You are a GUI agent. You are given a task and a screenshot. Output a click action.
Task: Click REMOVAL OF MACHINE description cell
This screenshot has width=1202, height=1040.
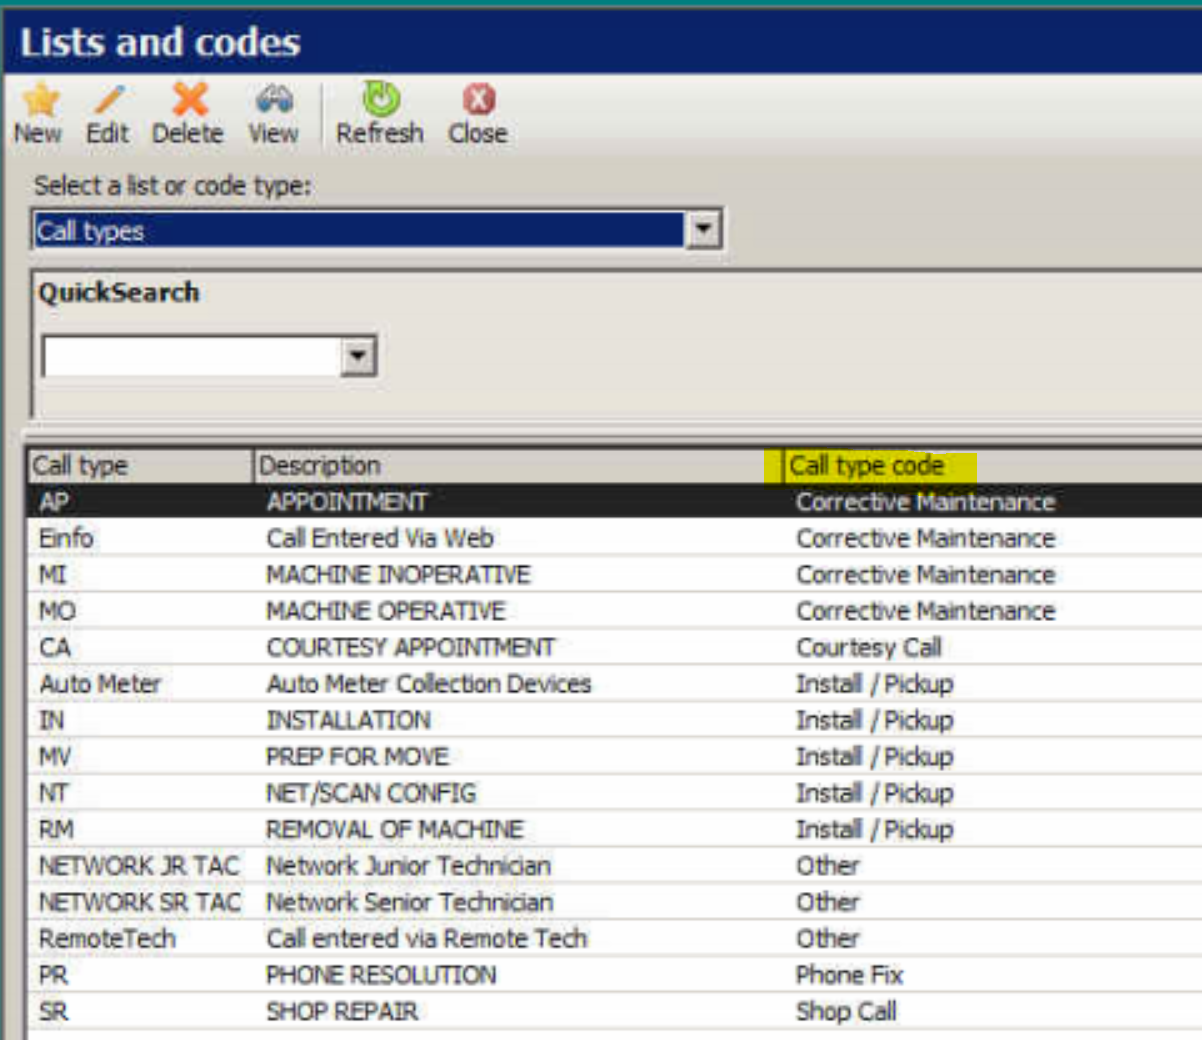(395, 829)
